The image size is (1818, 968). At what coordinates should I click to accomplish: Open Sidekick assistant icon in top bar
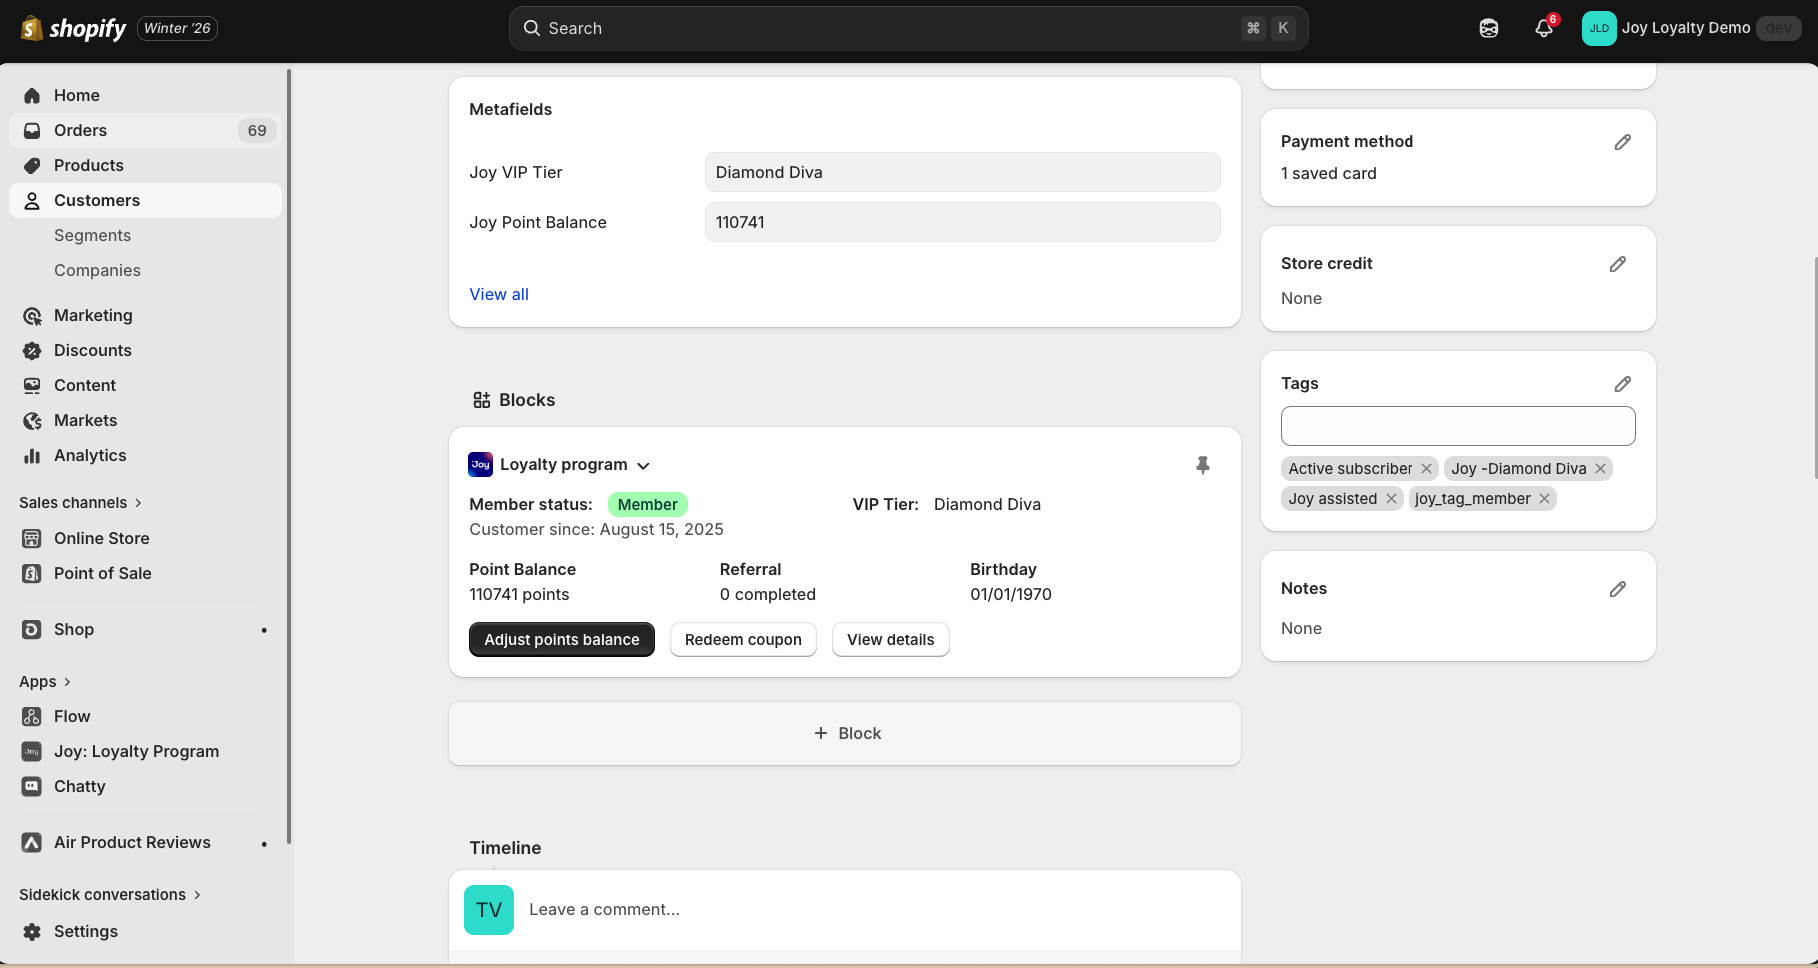[x=1488, y=28]
